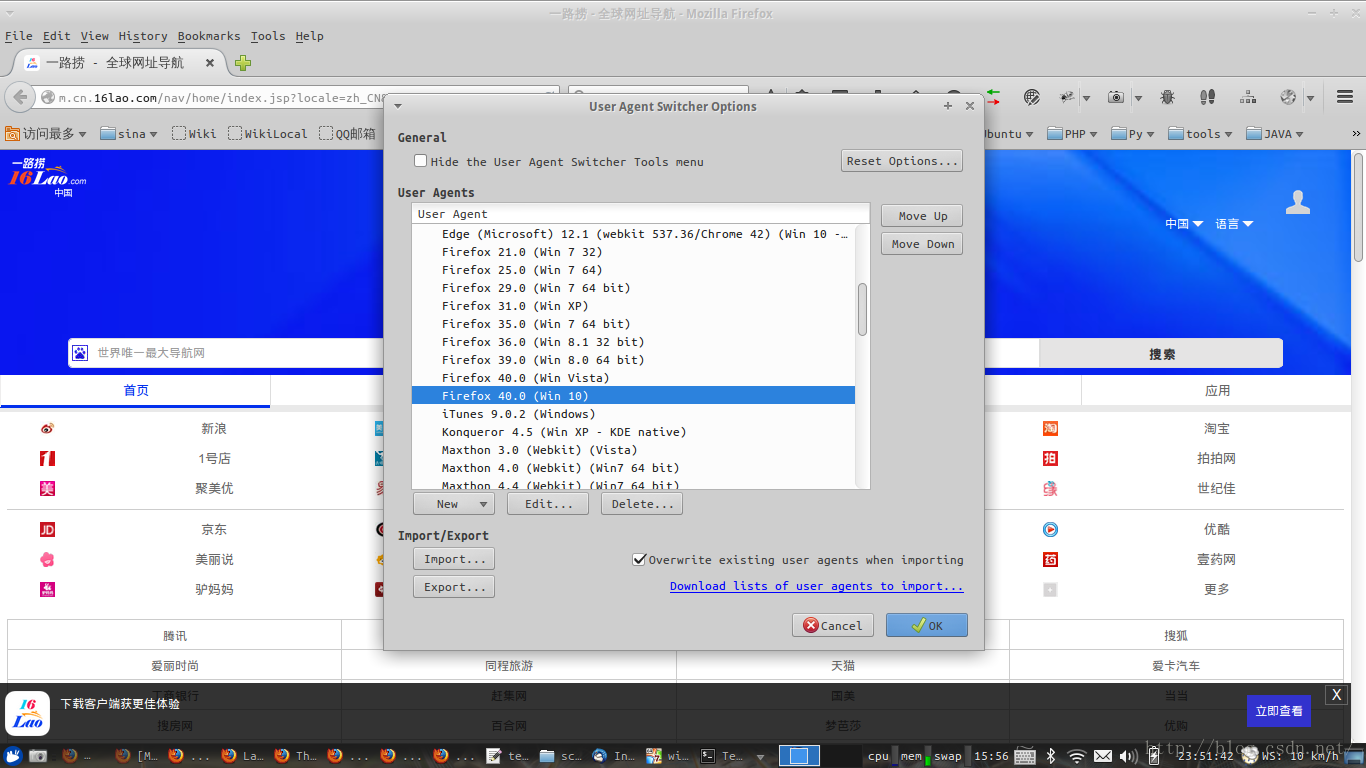Expand the monkey icon dropdown arrow
Image resolution: width=1366 pixels, height=768 pixels.
1087,98
